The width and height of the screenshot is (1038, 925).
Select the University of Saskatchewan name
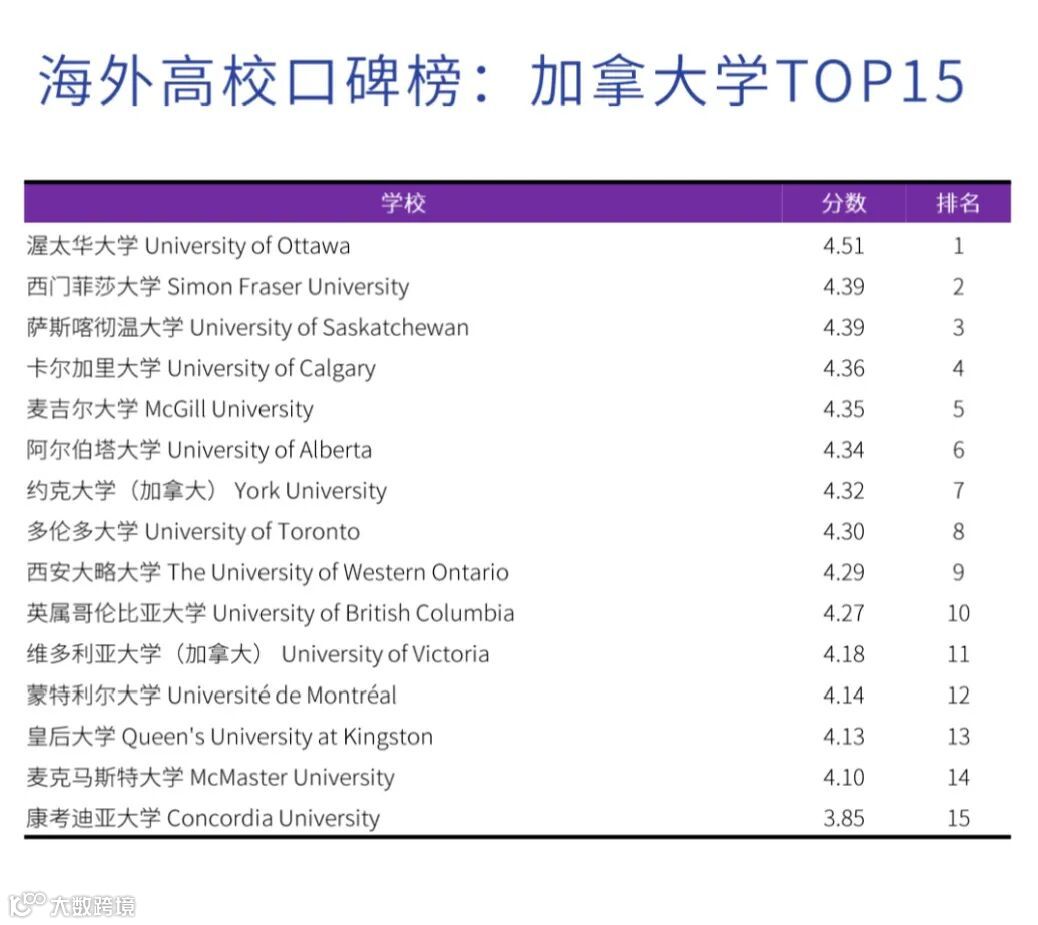pos(248,328)
